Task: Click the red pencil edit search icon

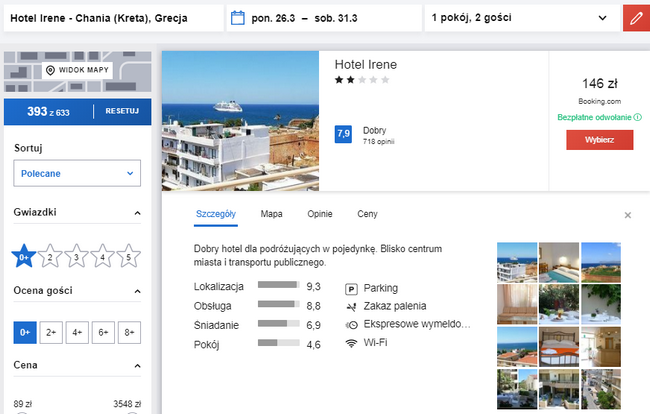Action: click(636, 18)
